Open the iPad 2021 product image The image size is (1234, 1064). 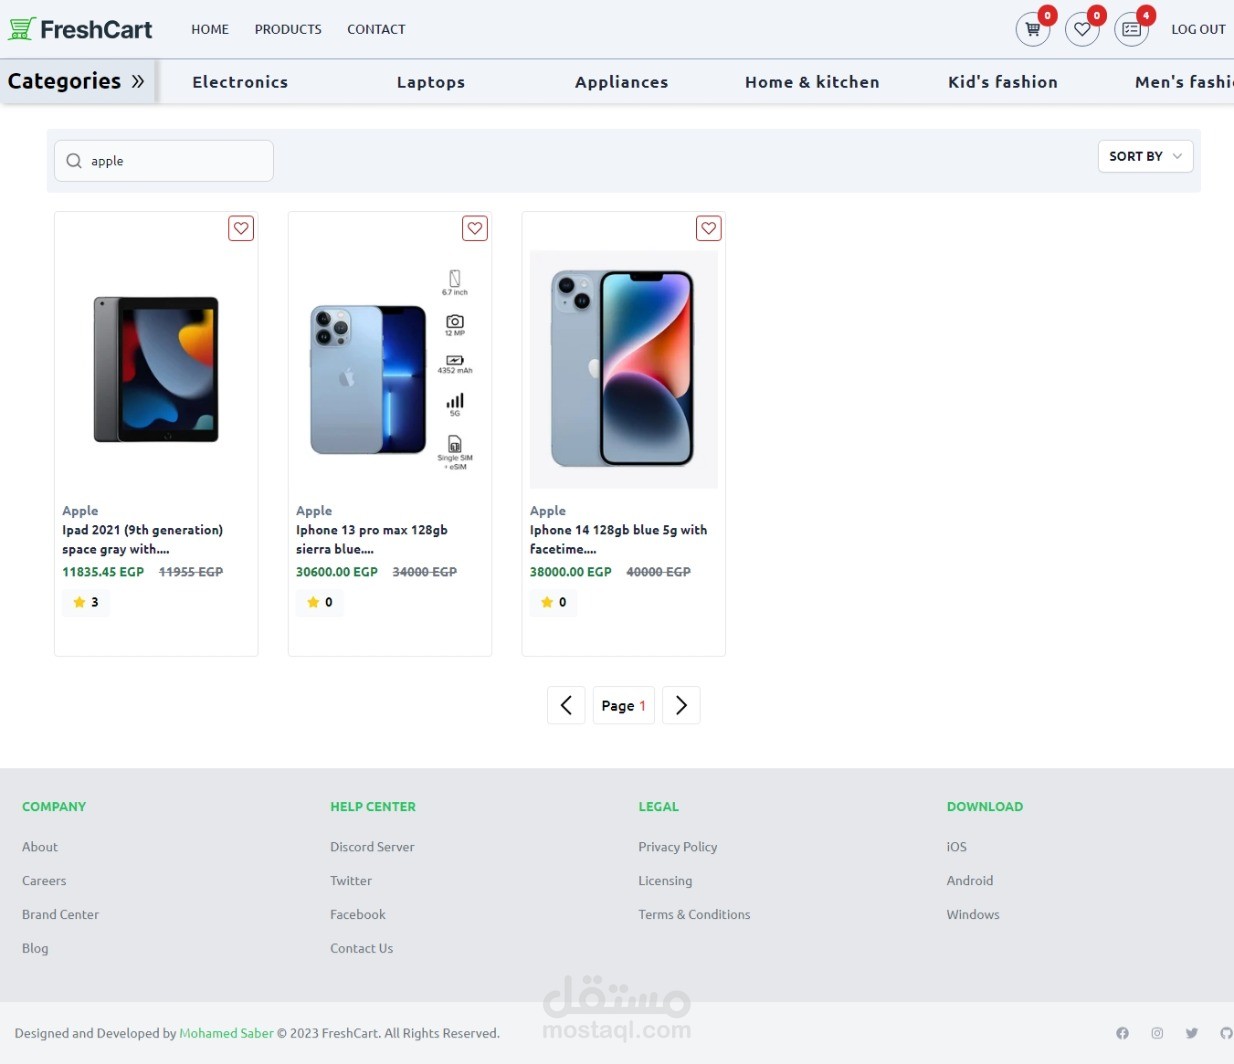click(156, 369)
